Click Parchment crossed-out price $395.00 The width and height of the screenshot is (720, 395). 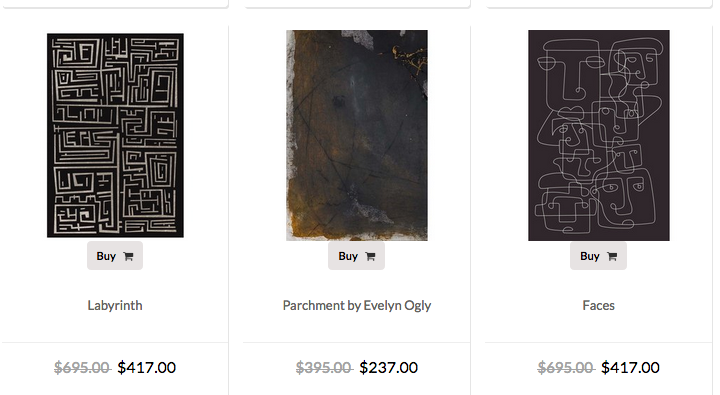pos(324,367)
